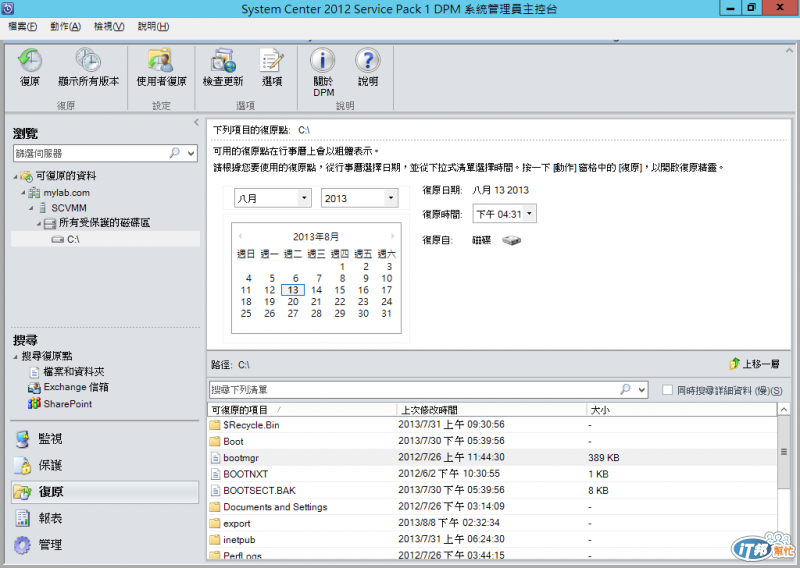Screen dimensions: 800x568
Task: Open the list search dropdown arrow
Action: (x=642, y=390)
